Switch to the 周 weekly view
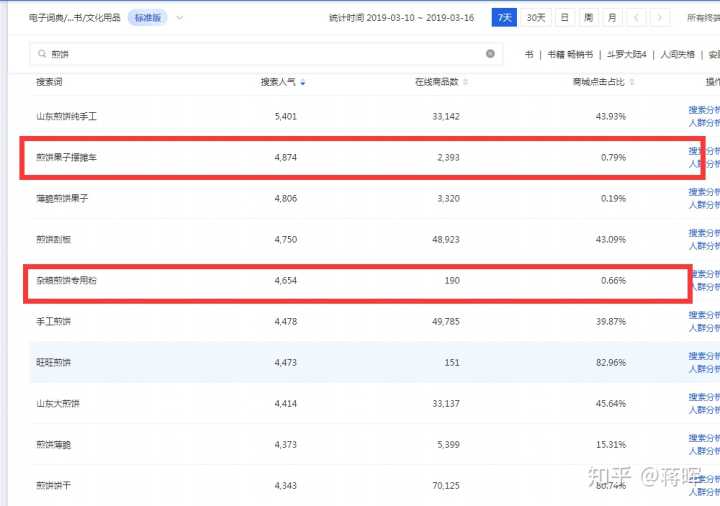This screenshot has width=720, height=506. pos(588,18)
